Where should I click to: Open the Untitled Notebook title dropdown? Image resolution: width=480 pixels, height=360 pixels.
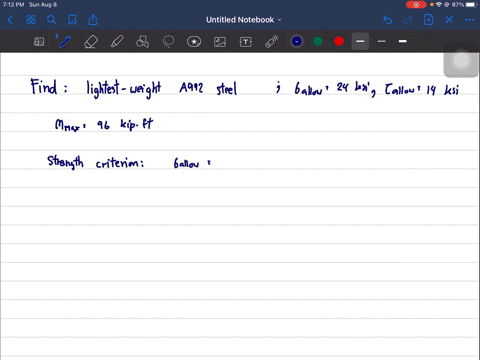tap(244, 20)
